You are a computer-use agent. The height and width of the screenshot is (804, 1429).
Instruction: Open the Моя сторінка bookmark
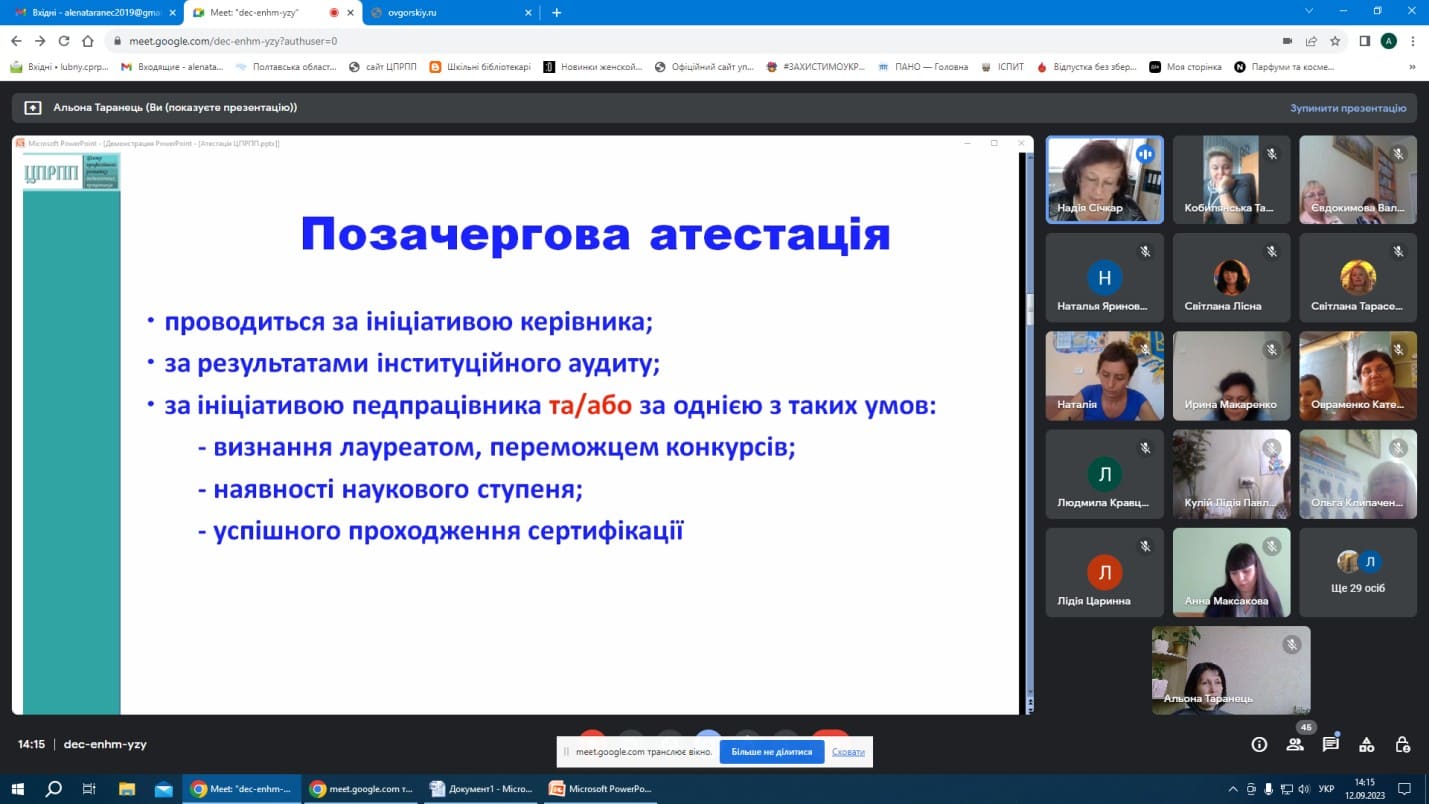point(1186,67)
